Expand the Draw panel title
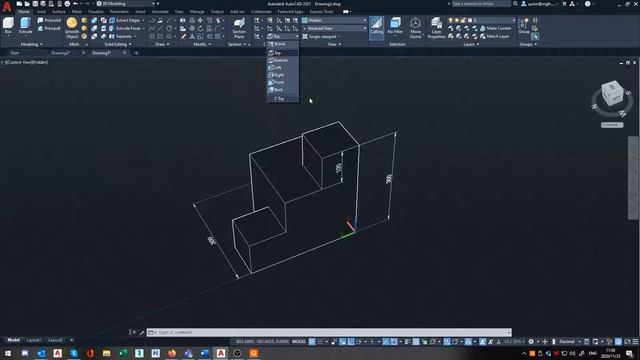This screenshot has height=360, width=640. 162,44
